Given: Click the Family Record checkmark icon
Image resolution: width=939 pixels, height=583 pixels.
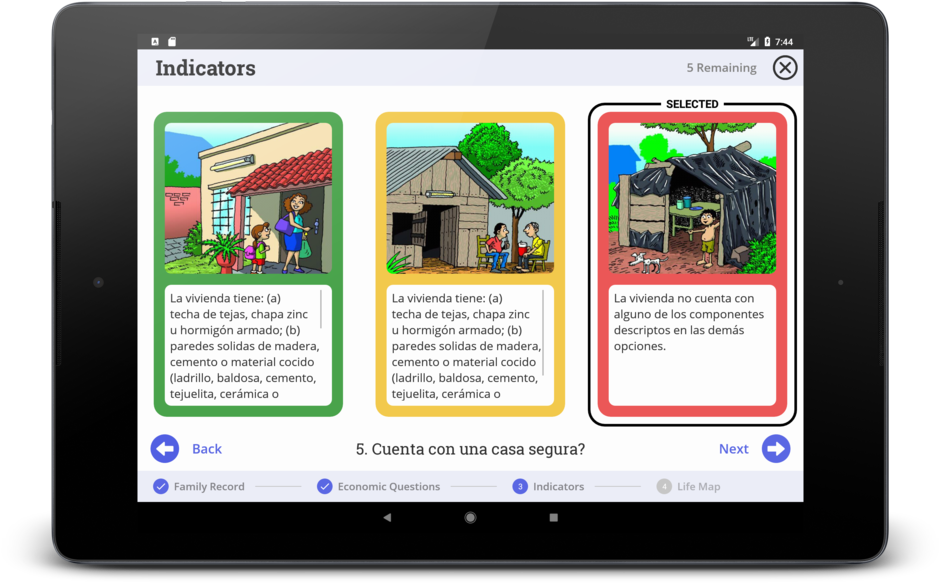Looking at the screenshot, I should (x=161, y=487).
